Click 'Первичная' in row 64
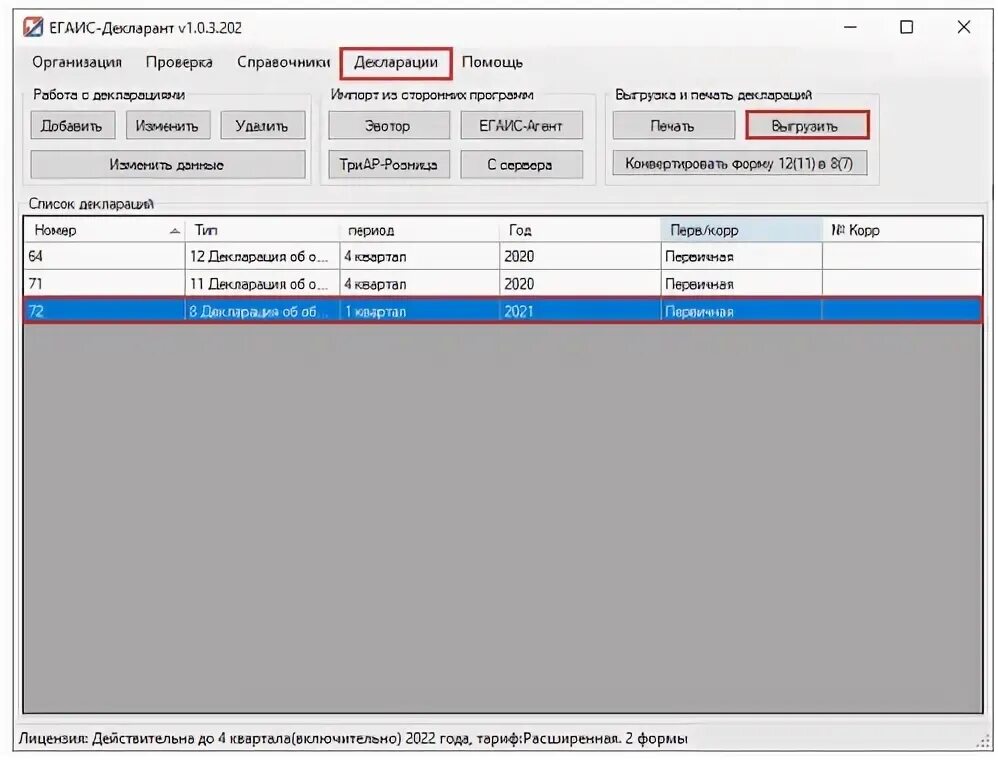Image resolution: width=998 pixels, height=760 pixels. 741,257
